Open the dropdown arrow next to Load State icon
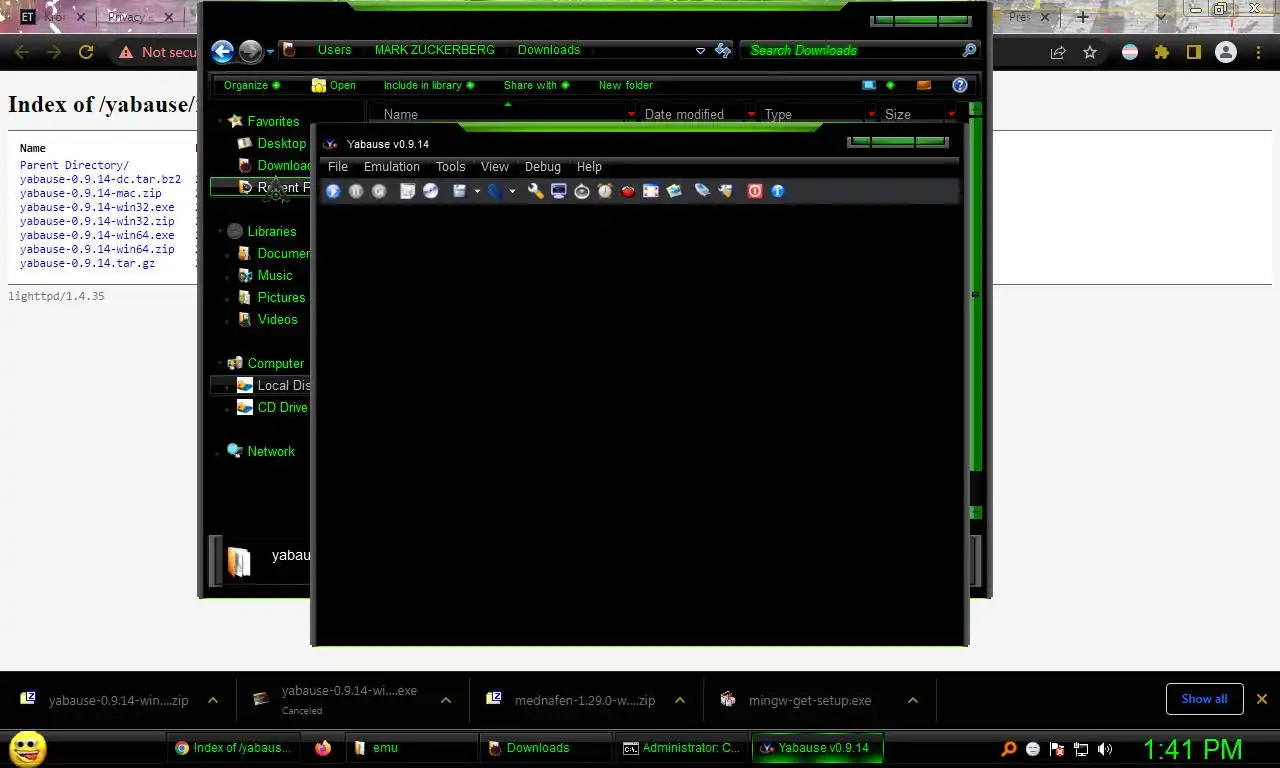The image size is (1280, 768). pos(512,191)
